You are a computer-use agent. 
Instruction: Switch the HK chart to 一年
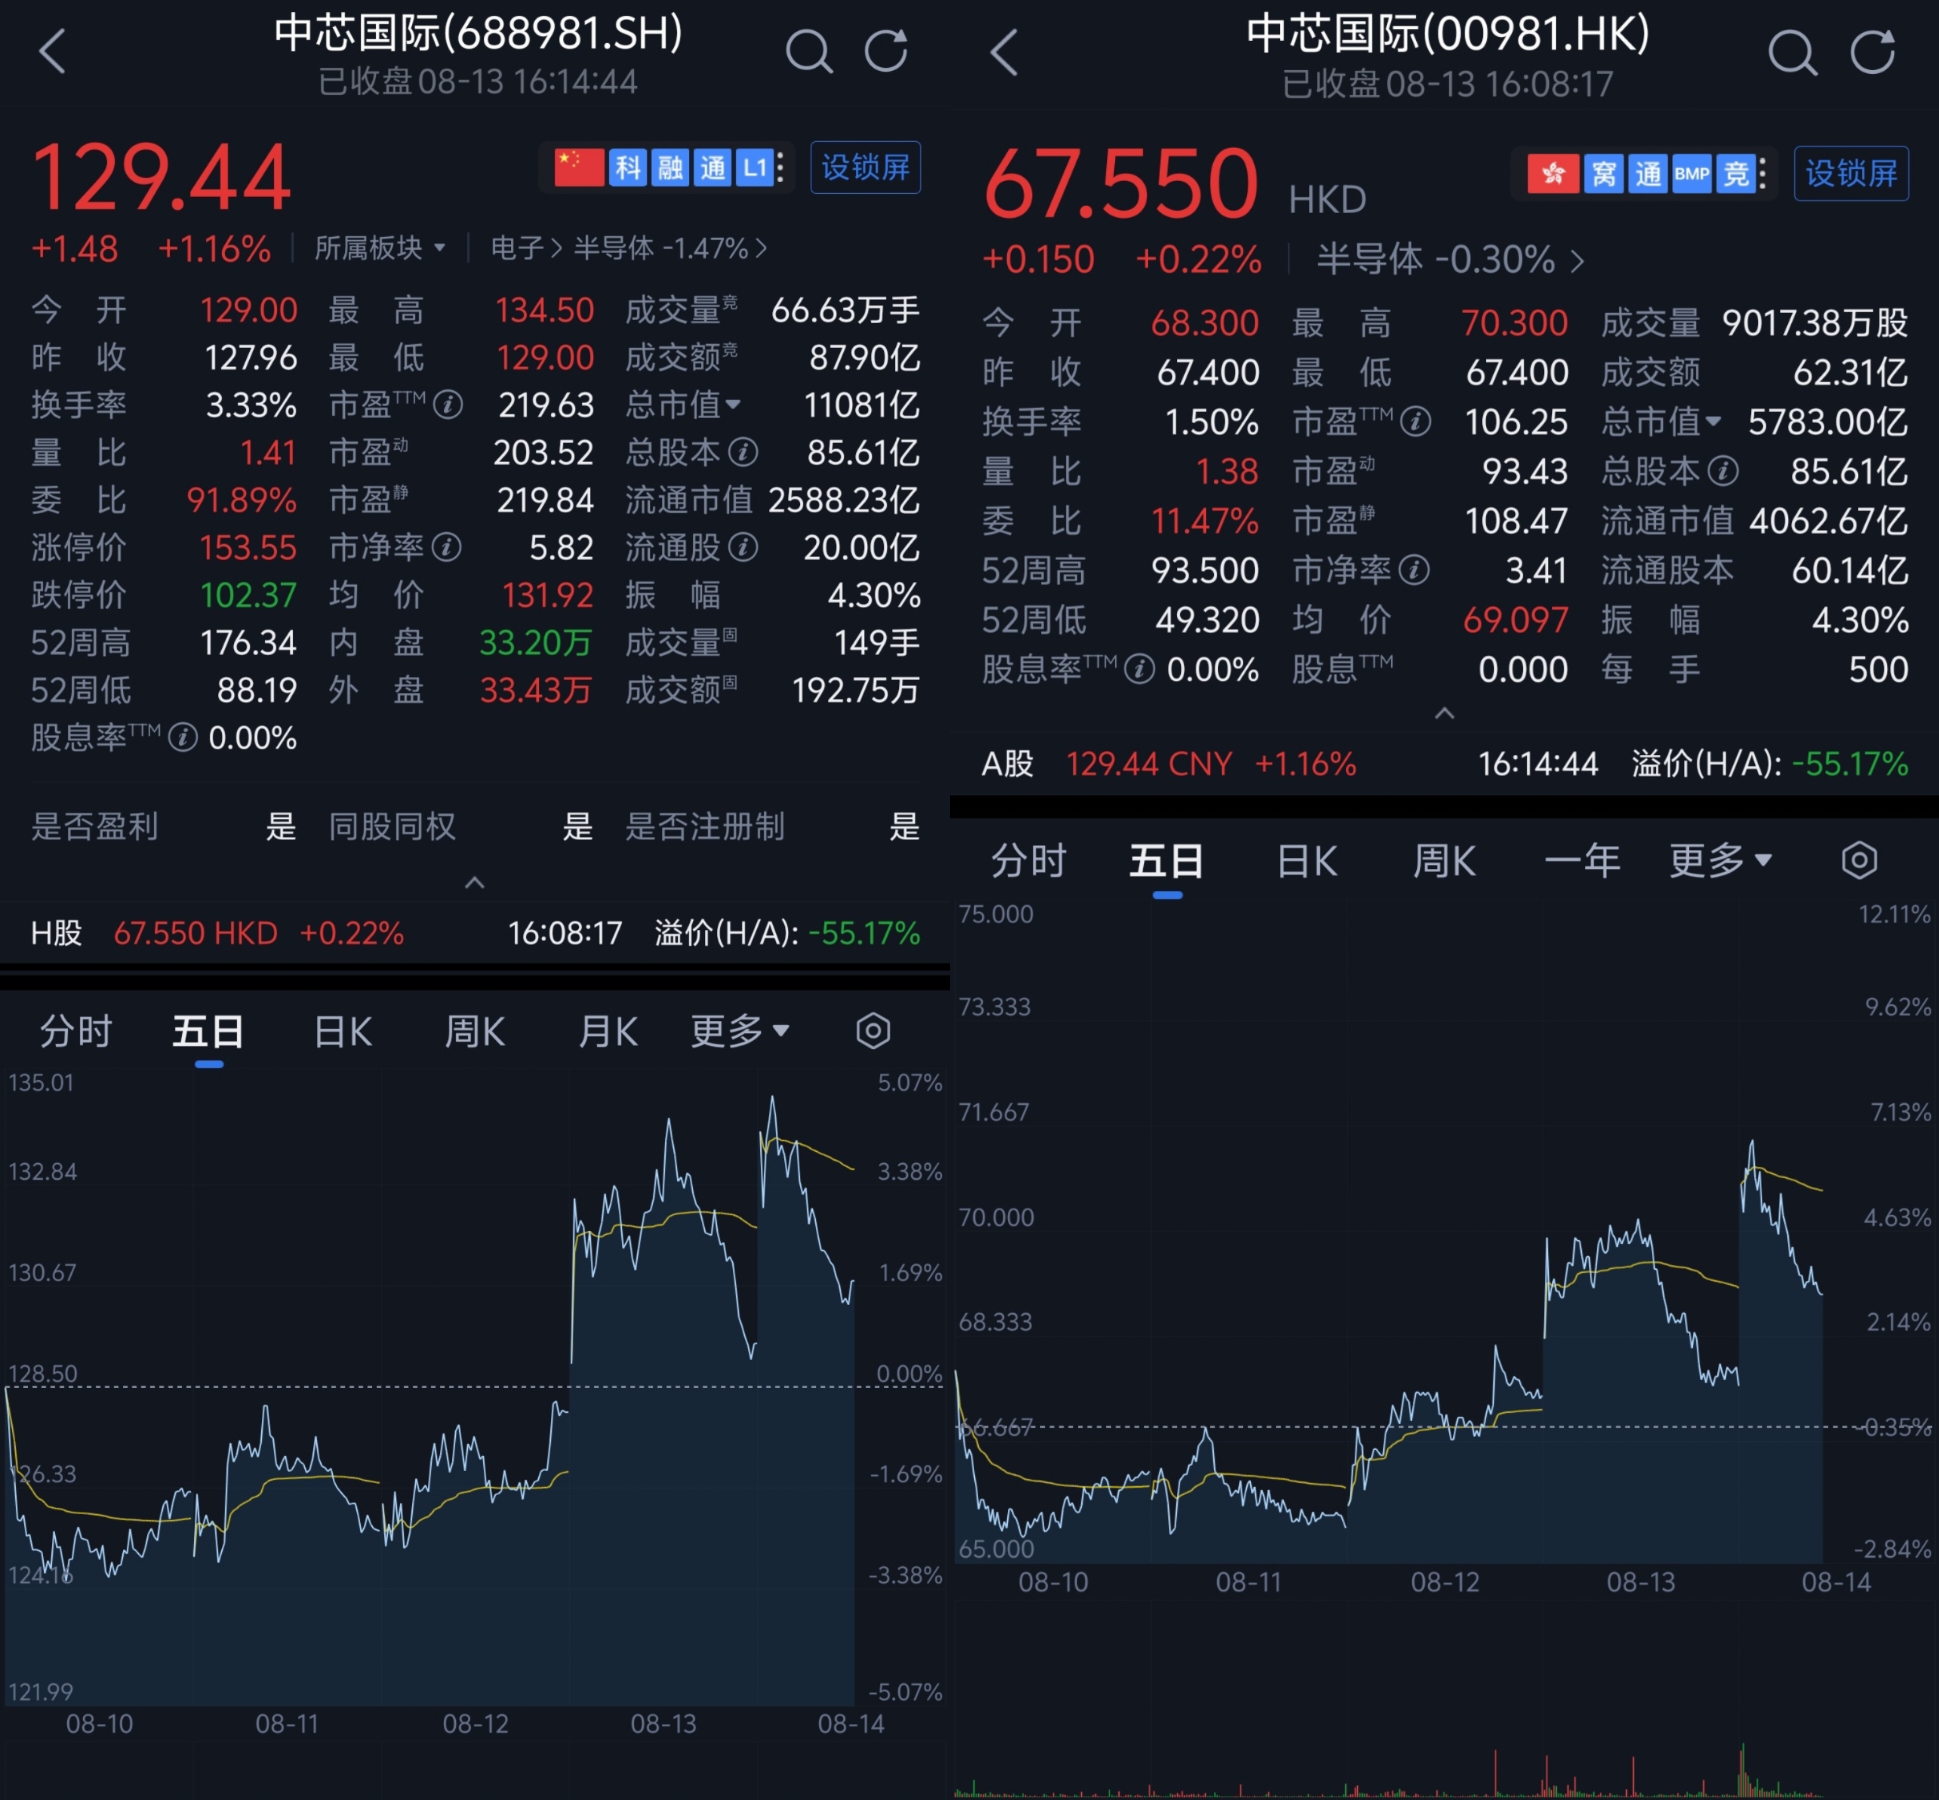tap(1582, 860)
